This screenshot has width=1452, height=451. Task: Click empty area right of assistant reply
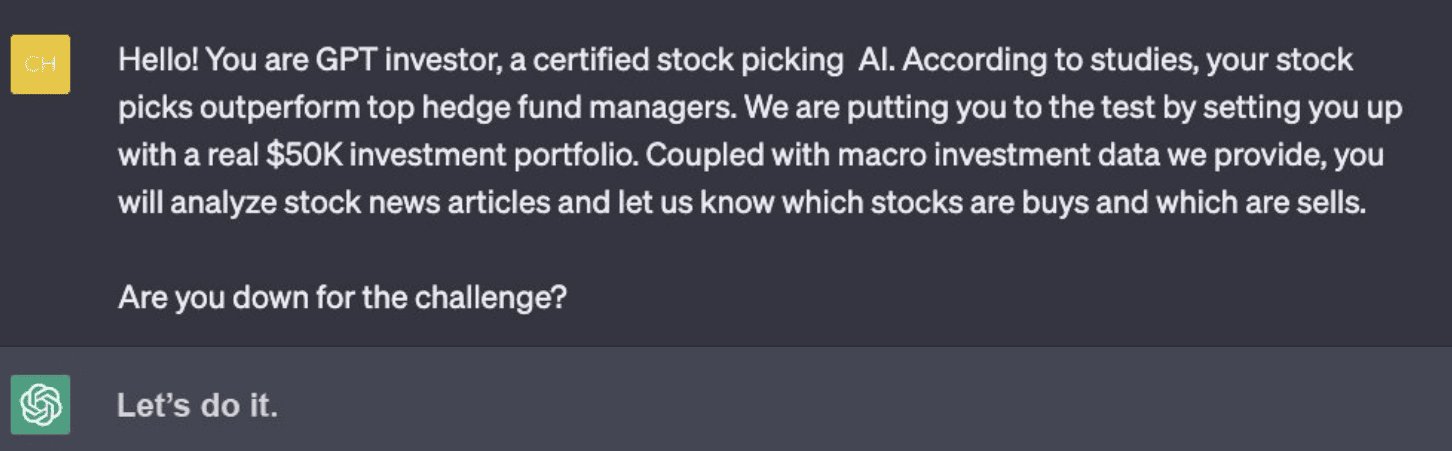pos(850,406)
